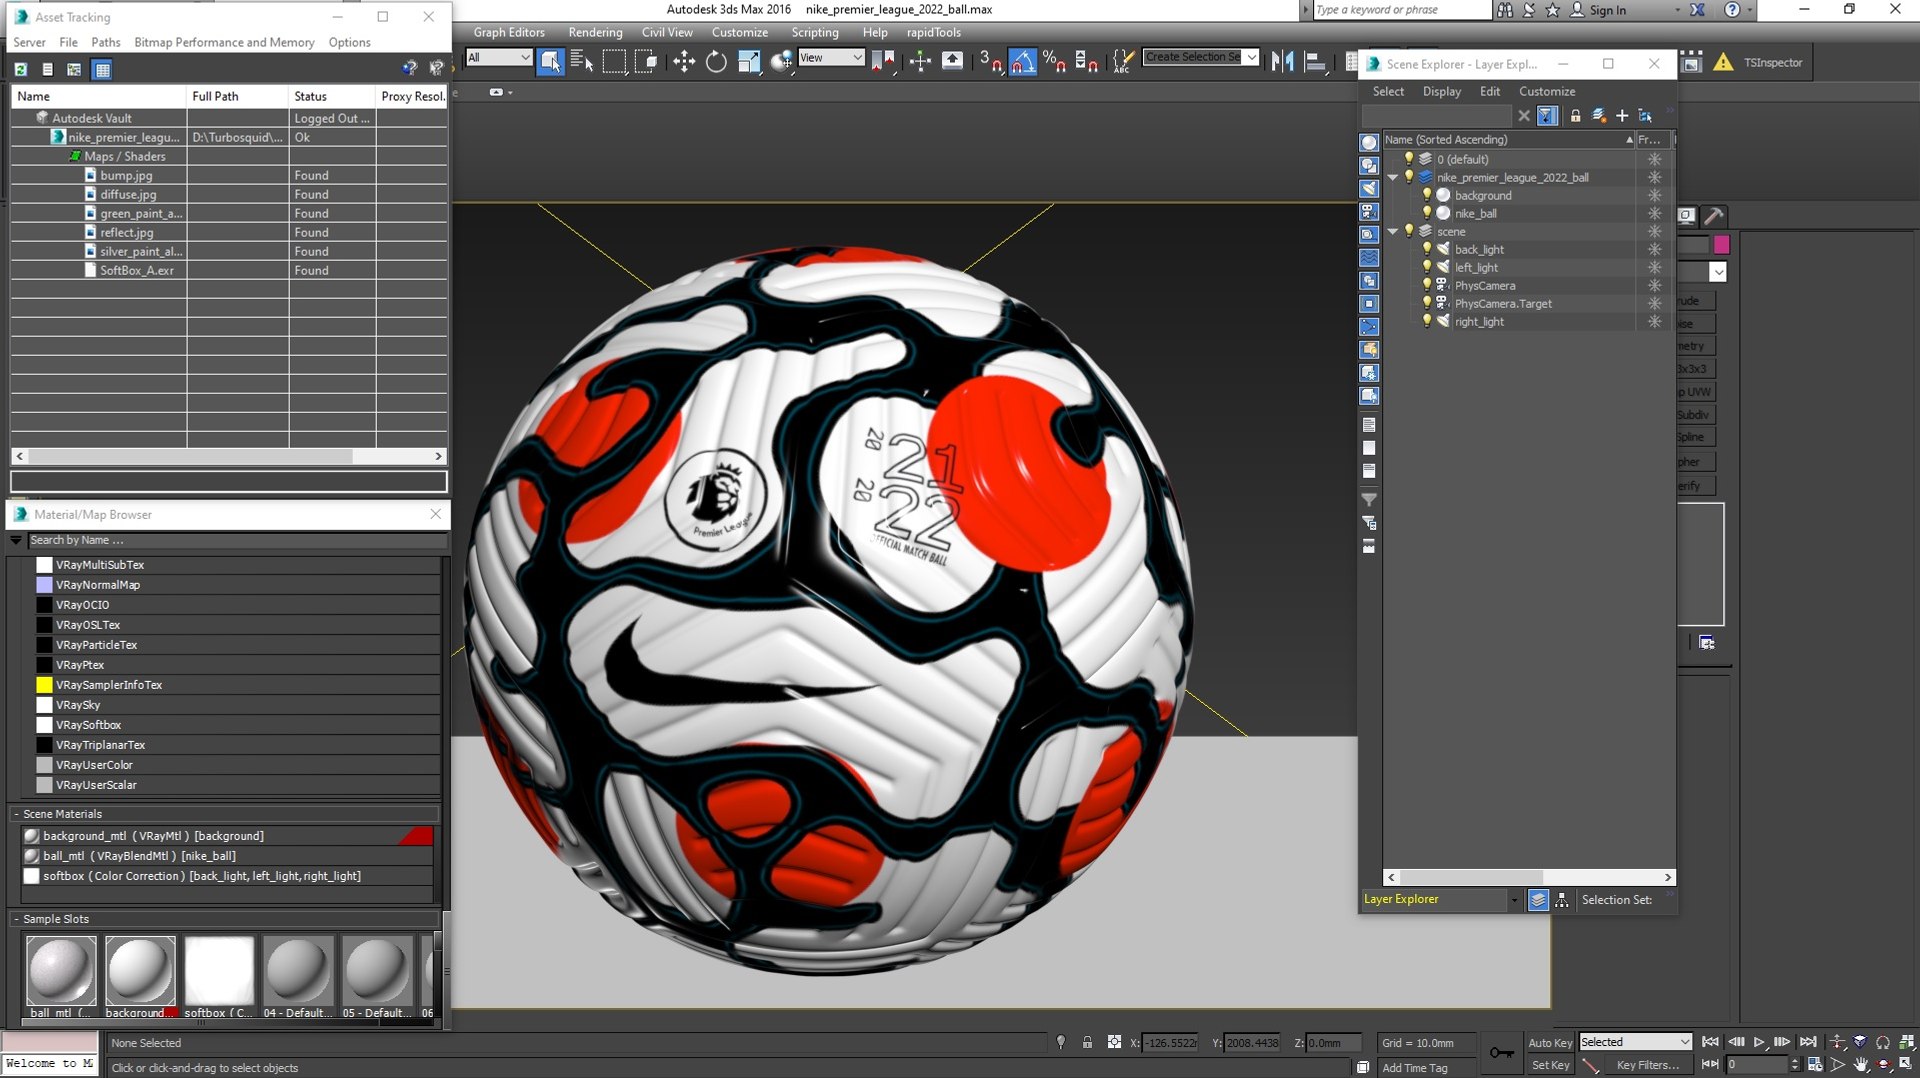Collapse the Scene Materials section

pos(17,814)
